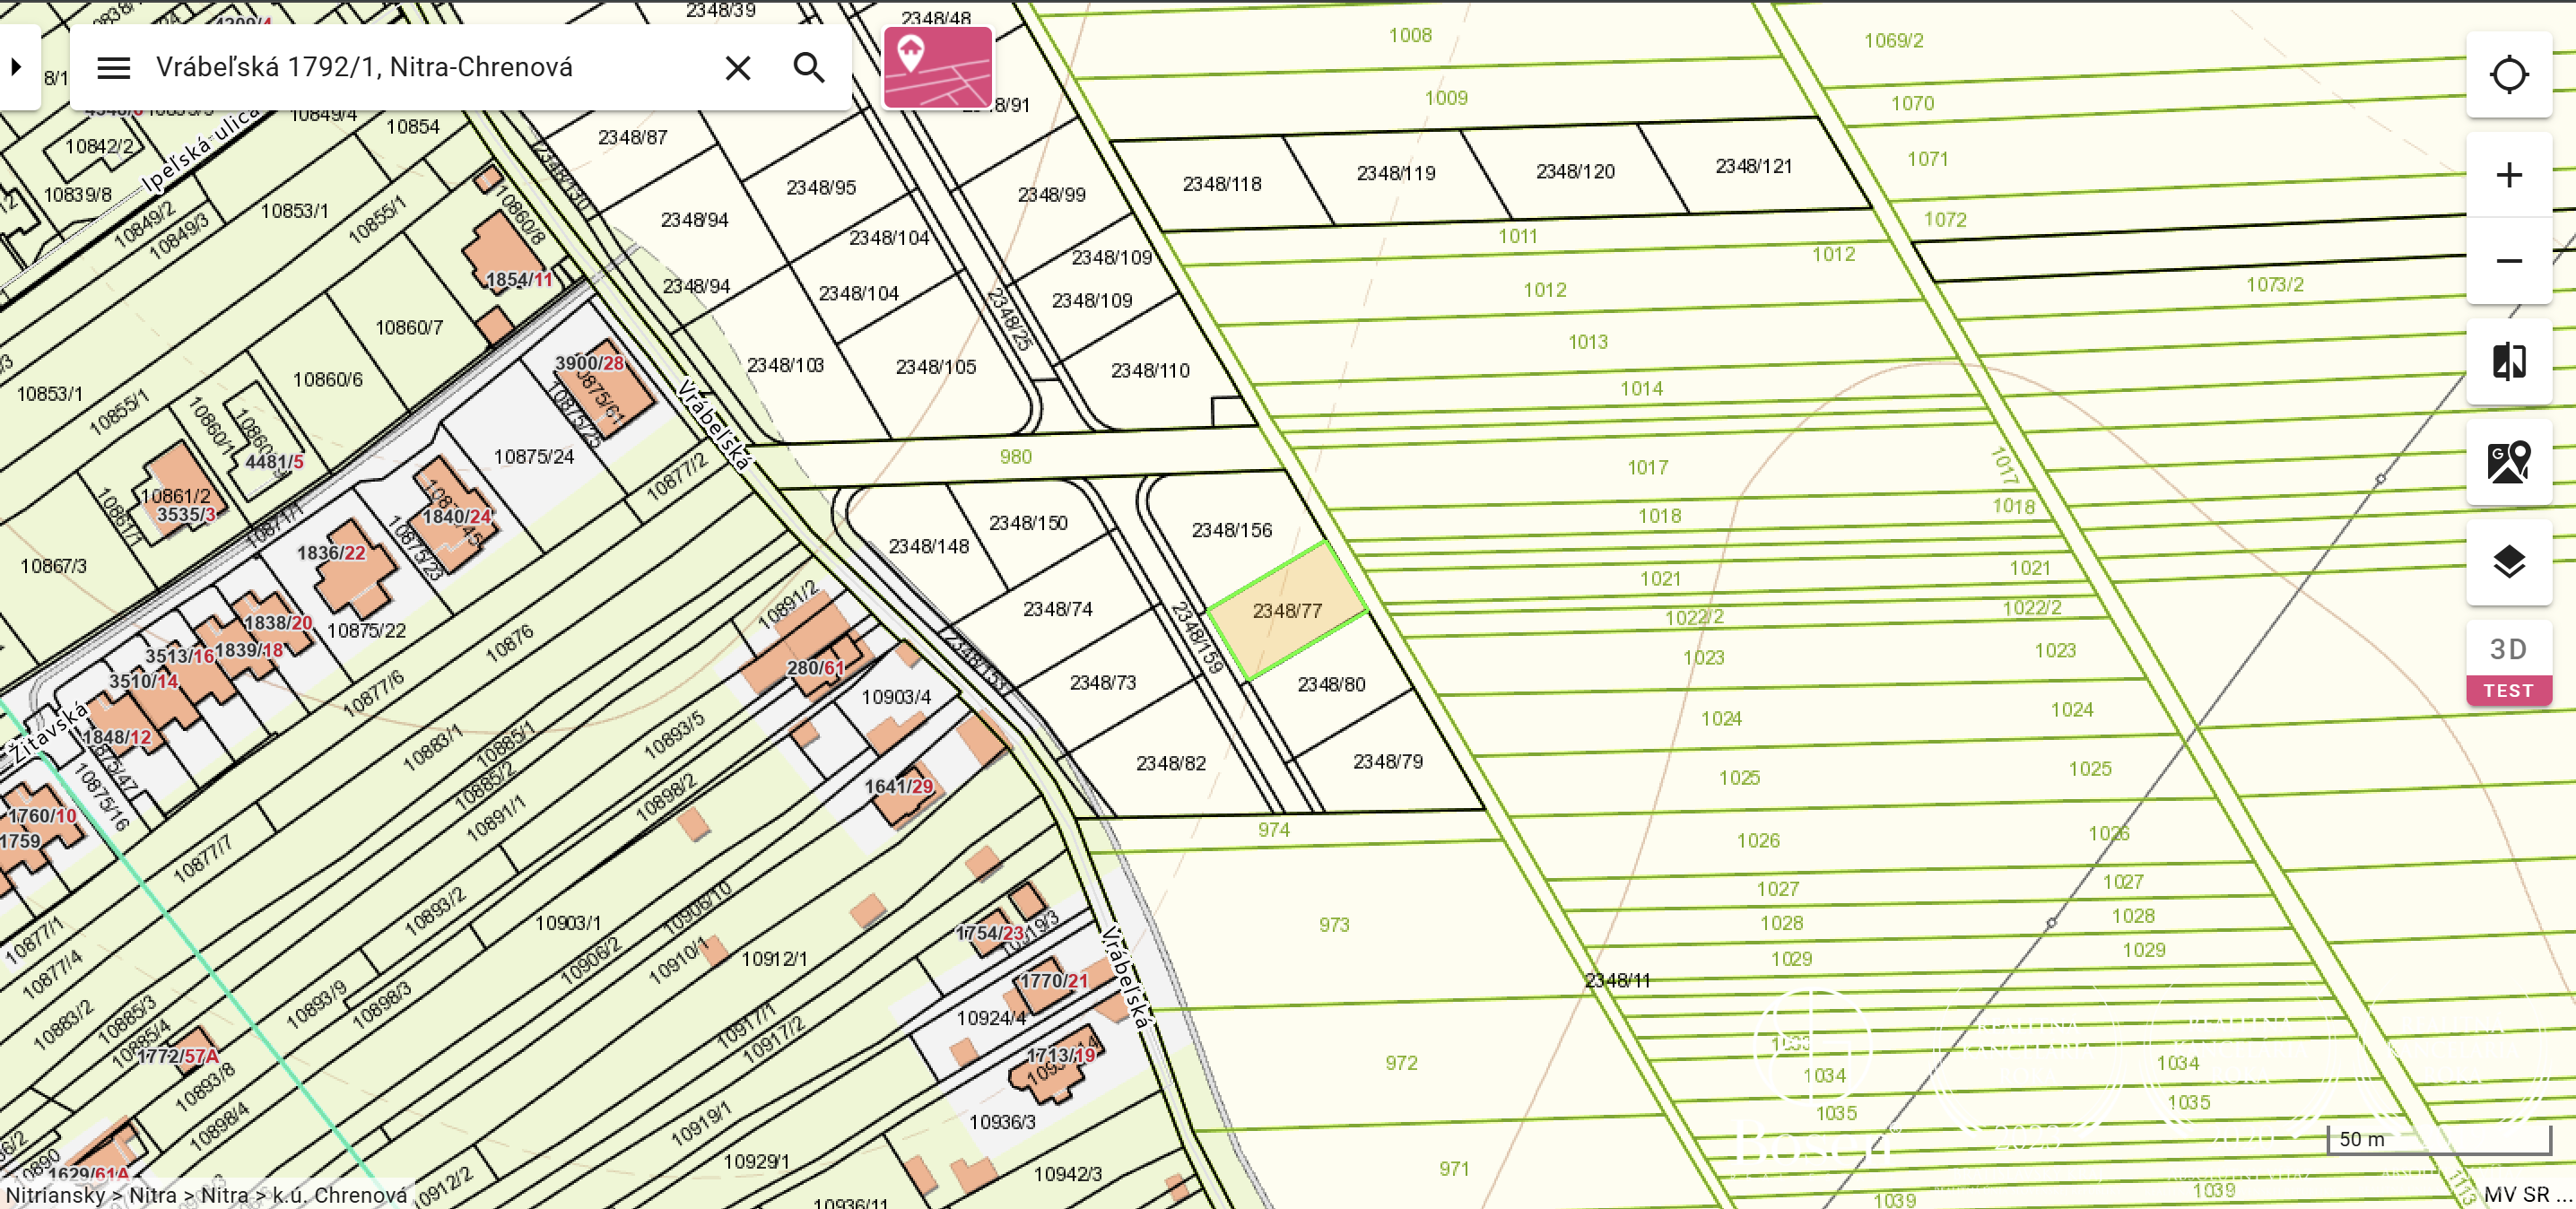The height and width of the screenshot is (1209, 2576).
Task: Toggle the 3D TEST view
Action: [x=2508, y=664]
